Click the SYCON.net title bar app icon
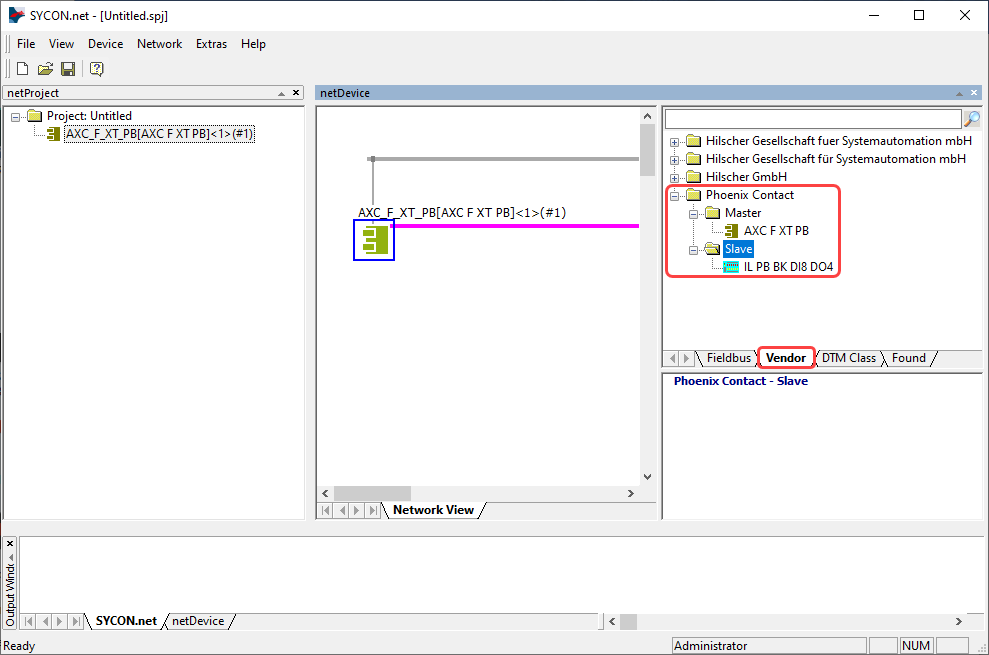989x655 pixels. (16, 15)
